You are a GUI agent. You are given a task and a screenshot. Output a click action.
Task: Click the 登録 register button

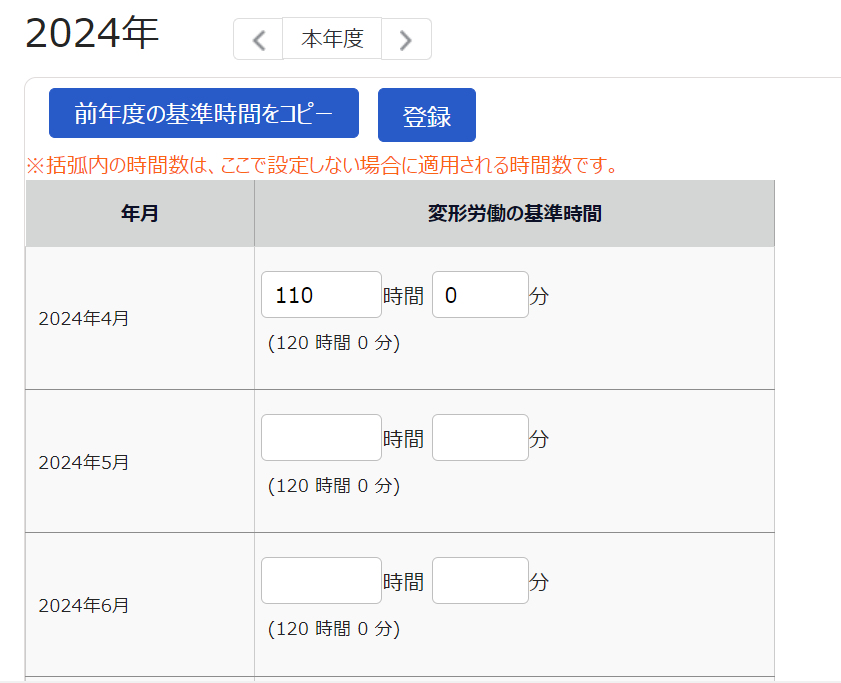click(x=427, y=115)
